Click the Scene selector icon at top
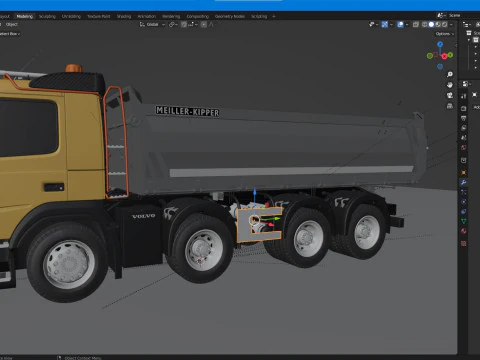Screen dimensions: 480x360 tap(441, 15)
